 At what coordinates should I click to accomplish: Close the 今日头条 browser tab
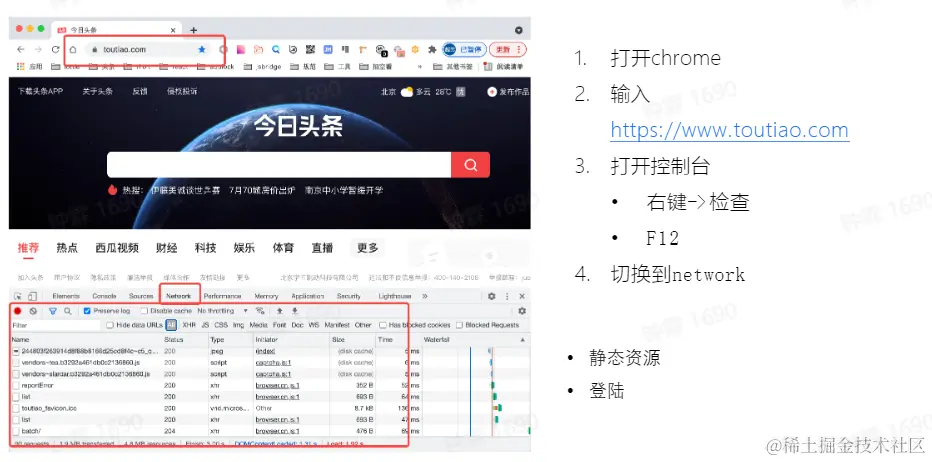point(173,30)
